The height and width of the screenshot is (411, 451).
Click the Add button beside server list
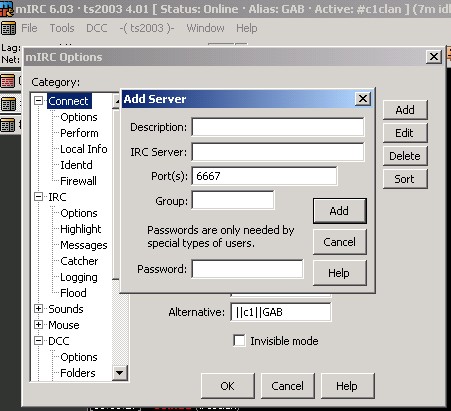coord(405,110)
